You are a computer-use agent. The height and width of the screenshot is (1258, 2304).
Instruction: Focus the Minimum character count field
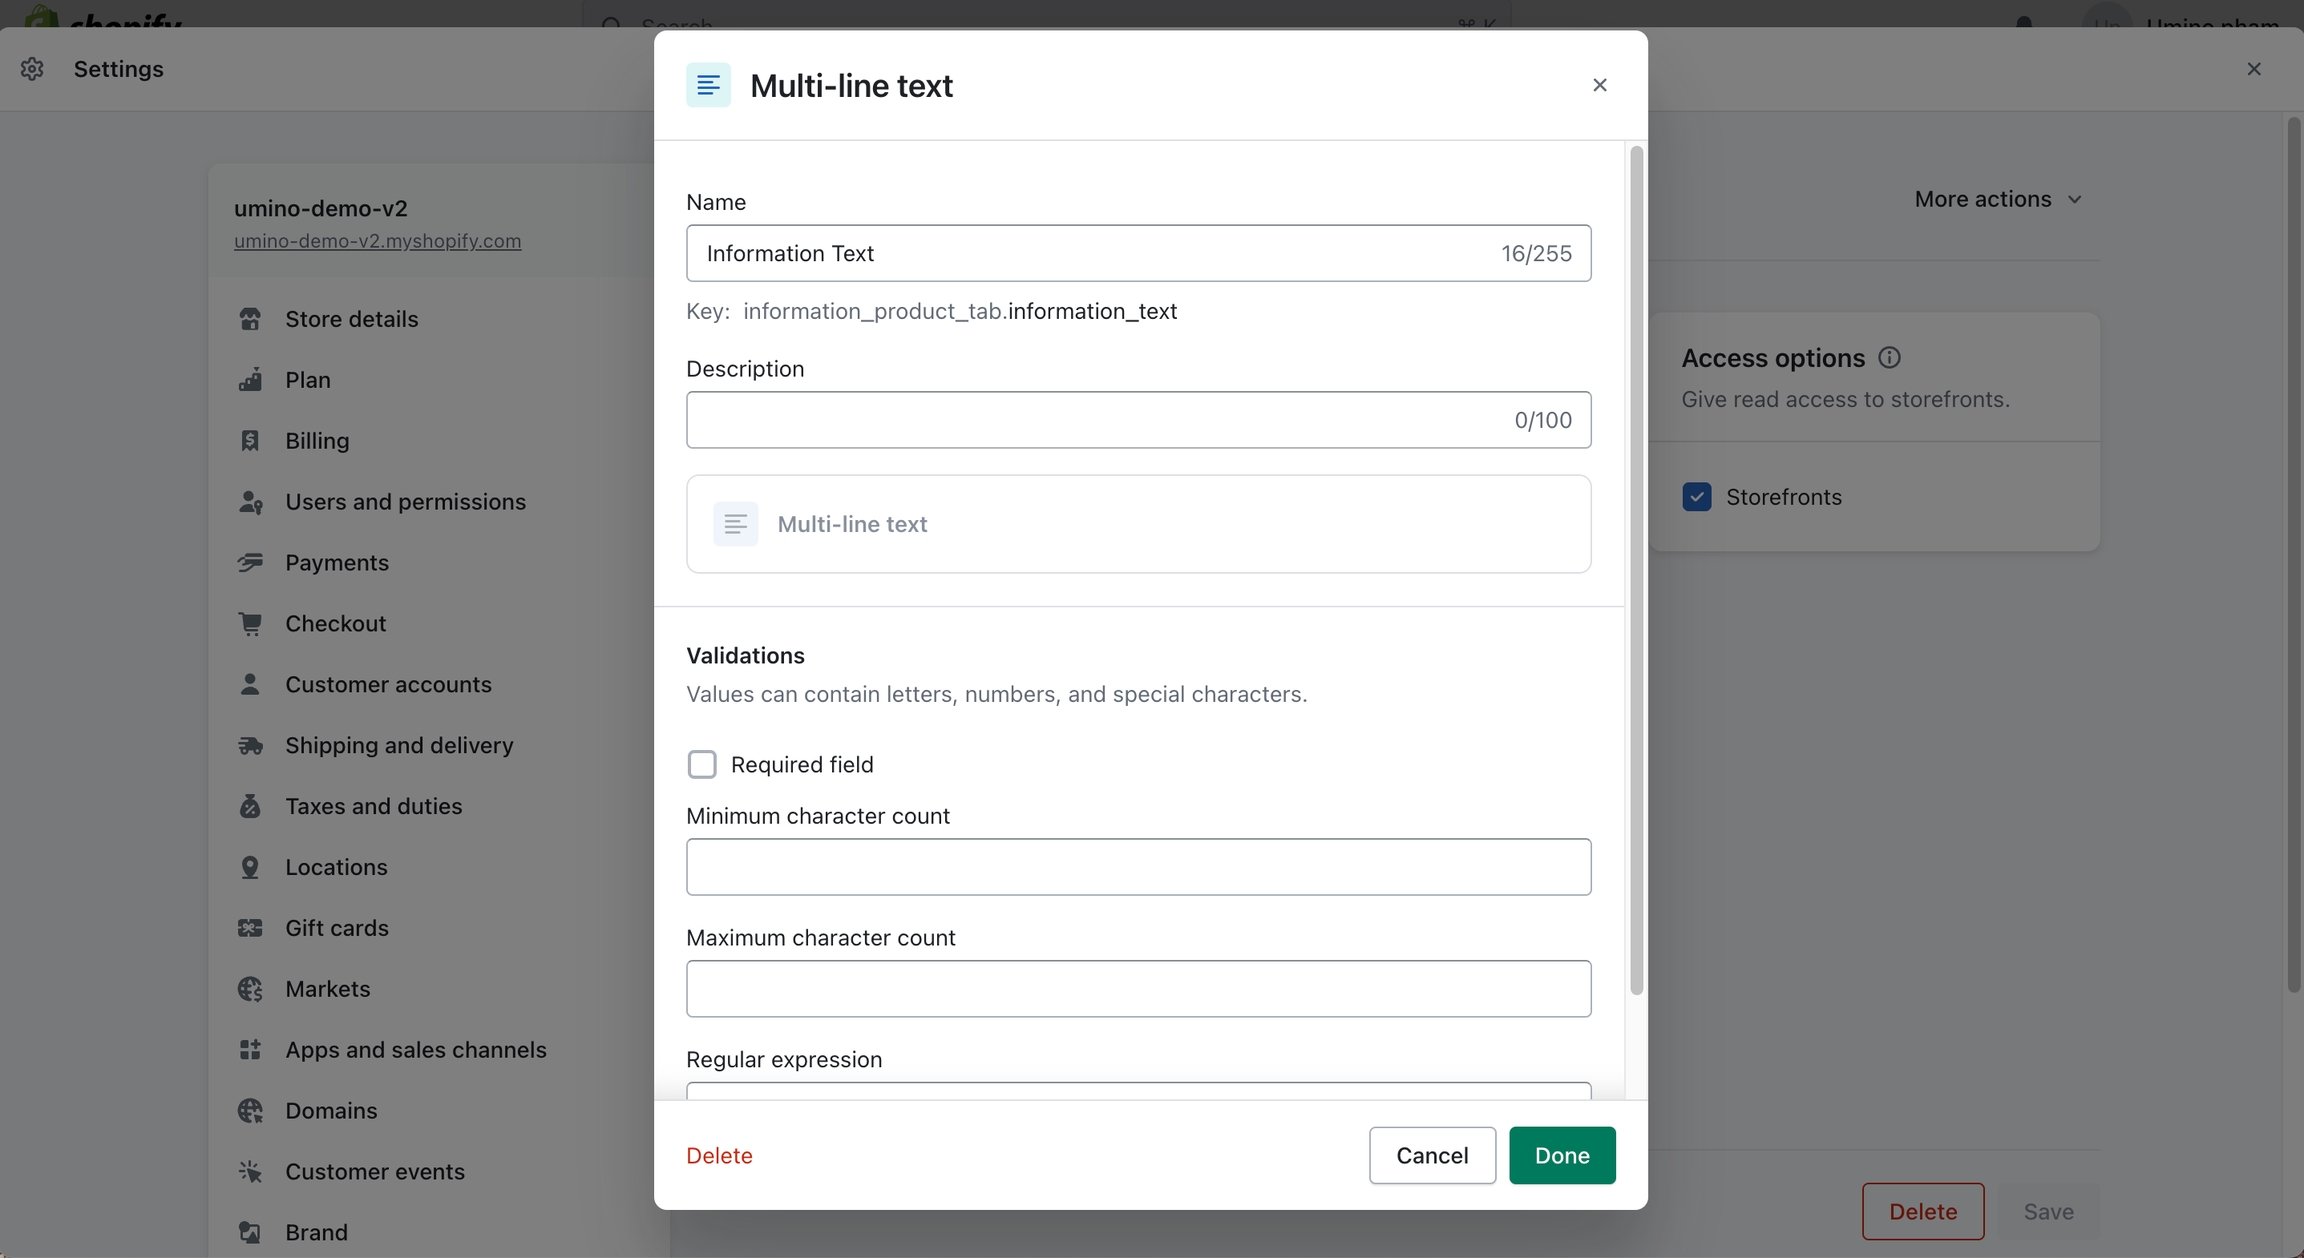point(1138,867)
